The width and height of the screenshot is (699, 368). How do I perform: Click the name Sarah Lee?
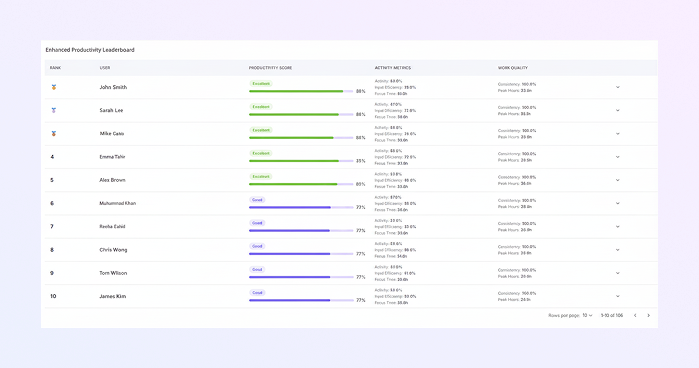(x=111, y=111)
